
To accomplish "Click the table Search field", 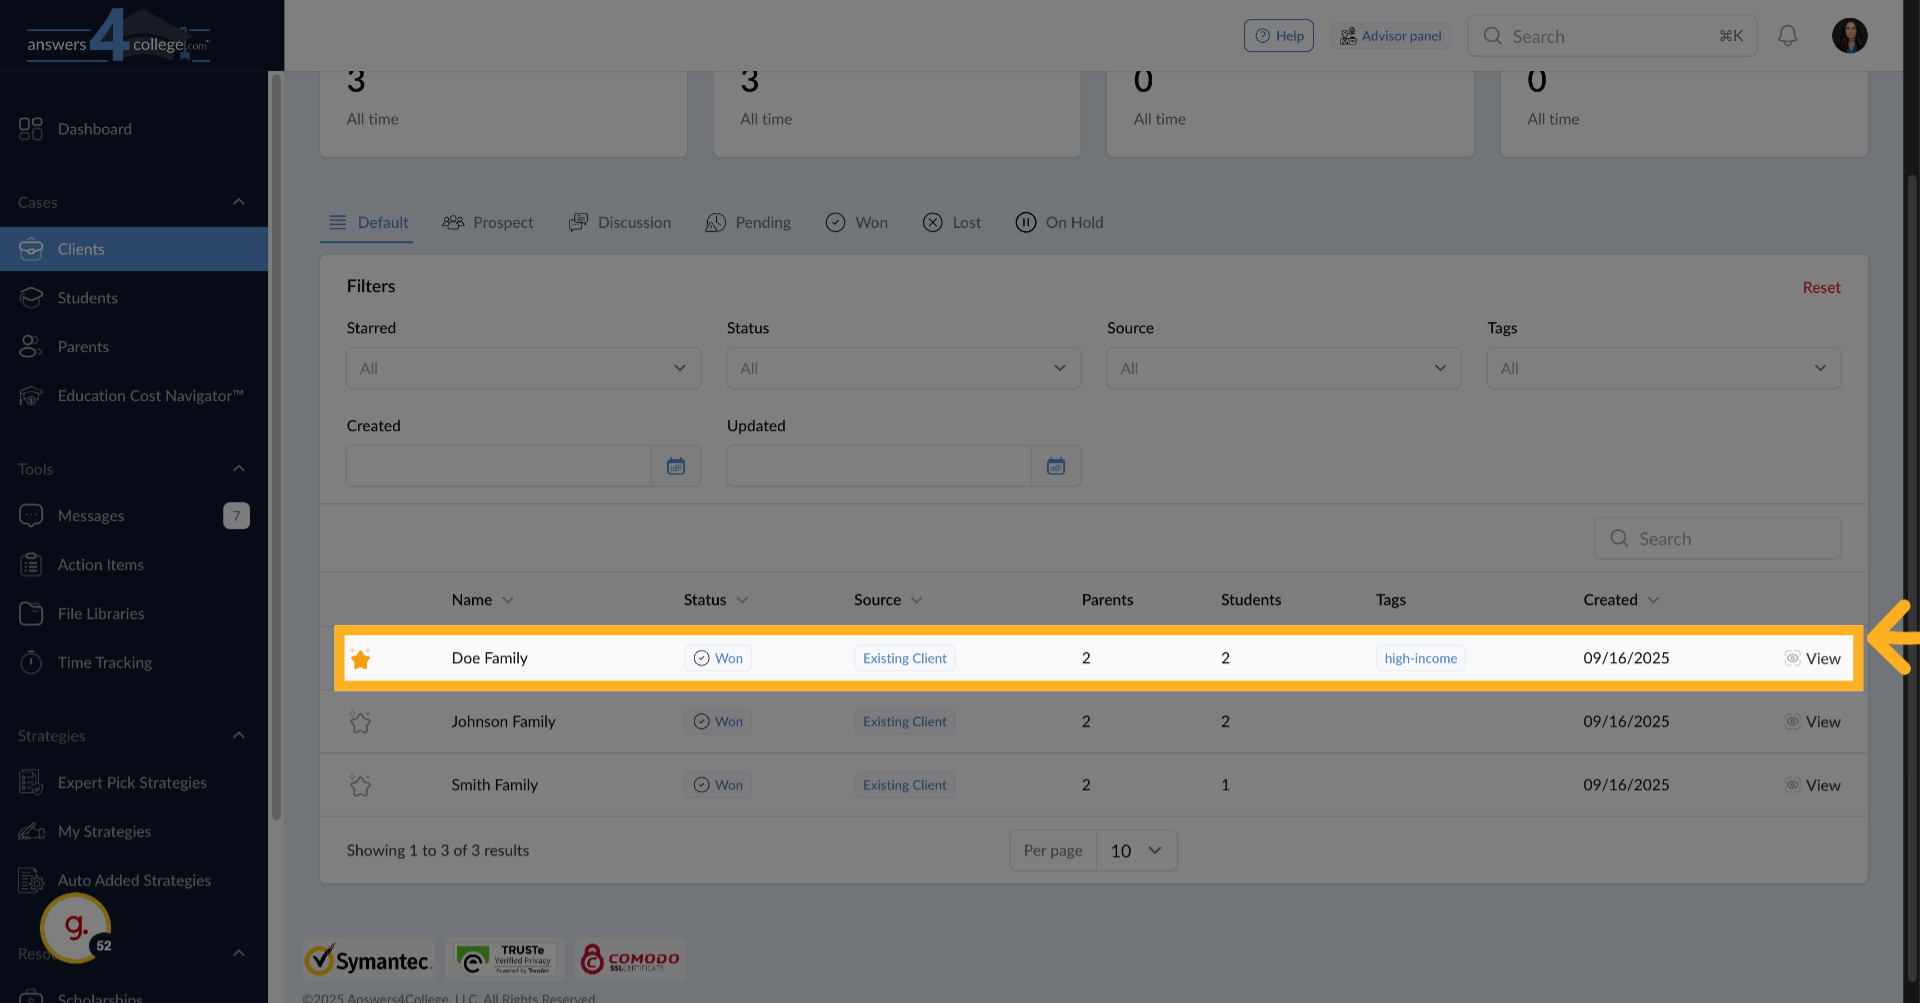I will [x=1717, y=538].
